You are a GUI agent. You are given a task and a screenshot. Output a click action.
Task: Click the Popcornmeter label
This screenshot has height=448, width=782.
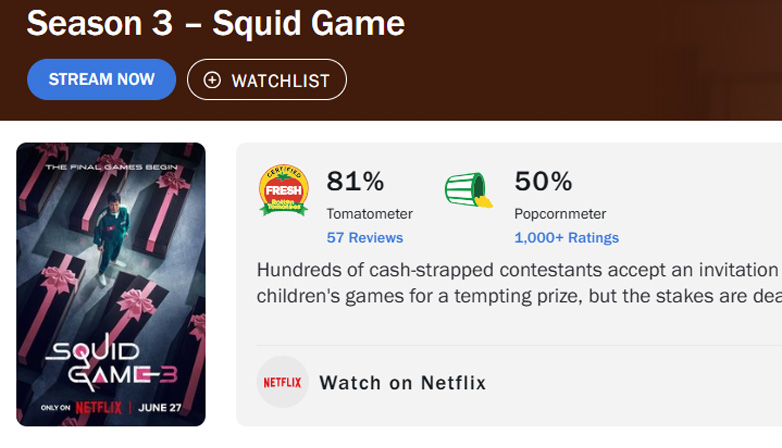coord(560,213)
